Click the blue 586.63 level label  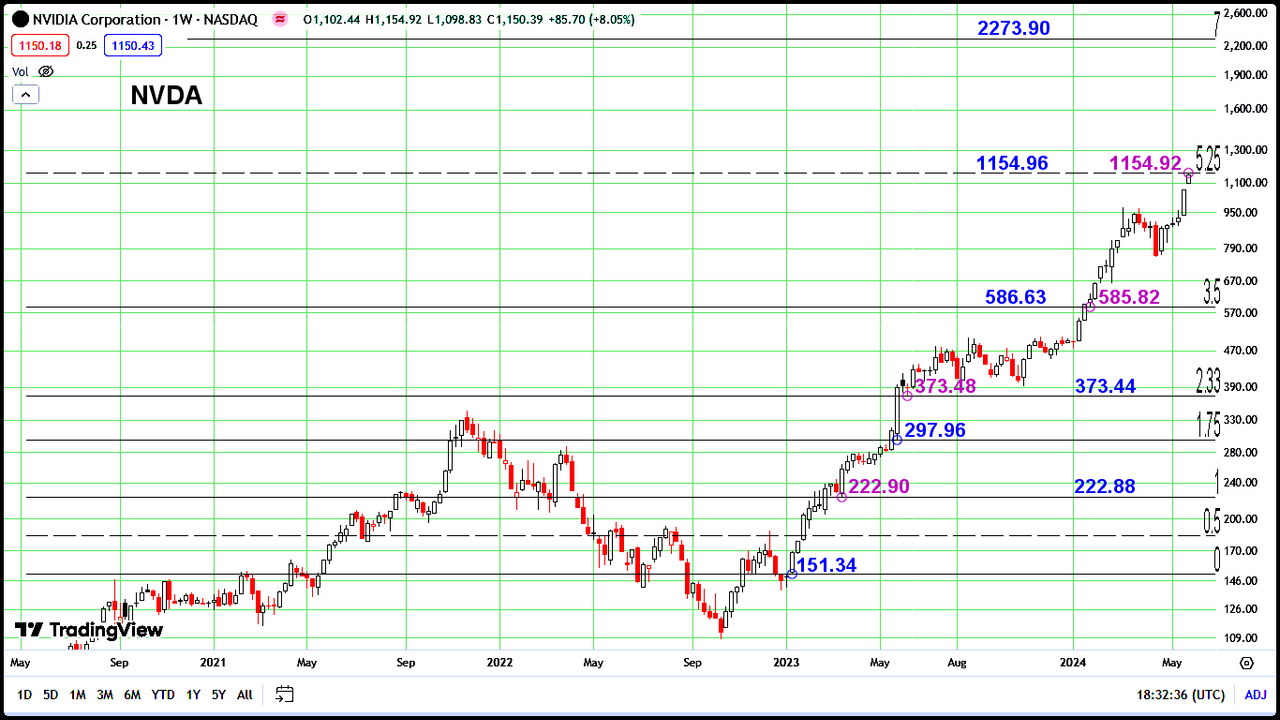1015,297
